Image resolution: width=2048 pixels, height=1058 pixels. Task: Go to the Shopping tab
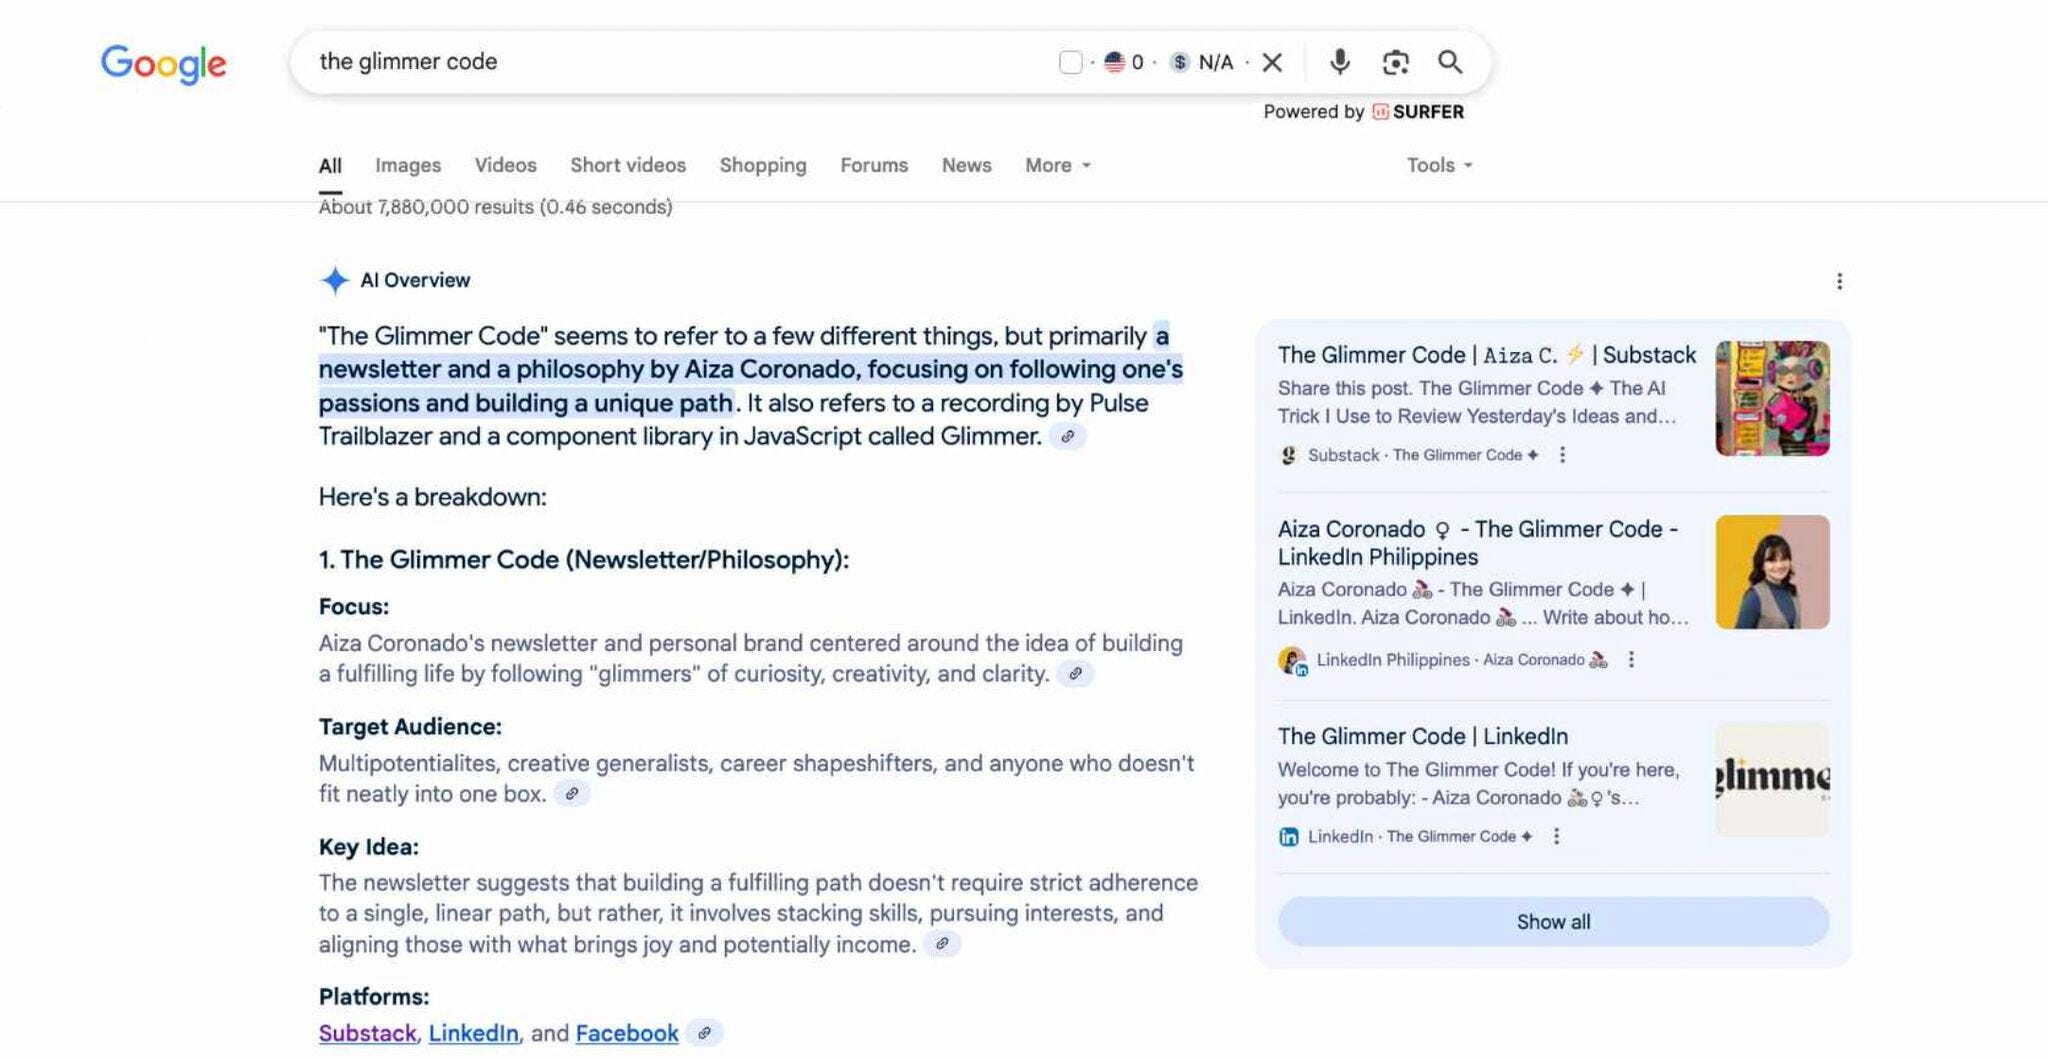(763, 165)
